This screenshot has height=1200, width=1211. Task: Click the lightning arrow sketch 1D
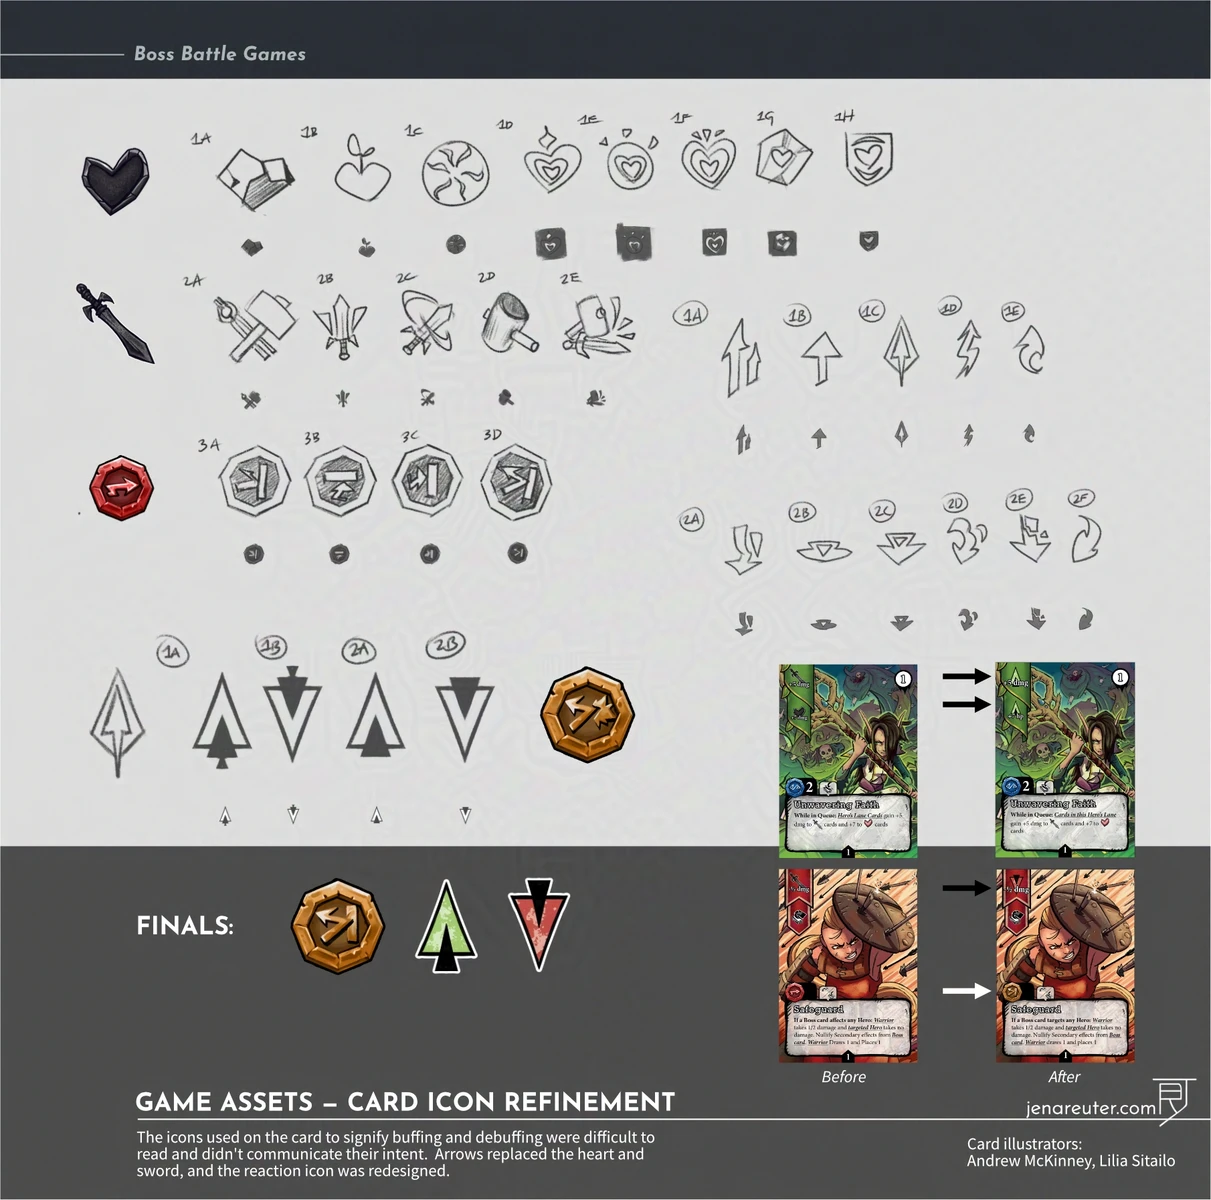coord(967,348)
